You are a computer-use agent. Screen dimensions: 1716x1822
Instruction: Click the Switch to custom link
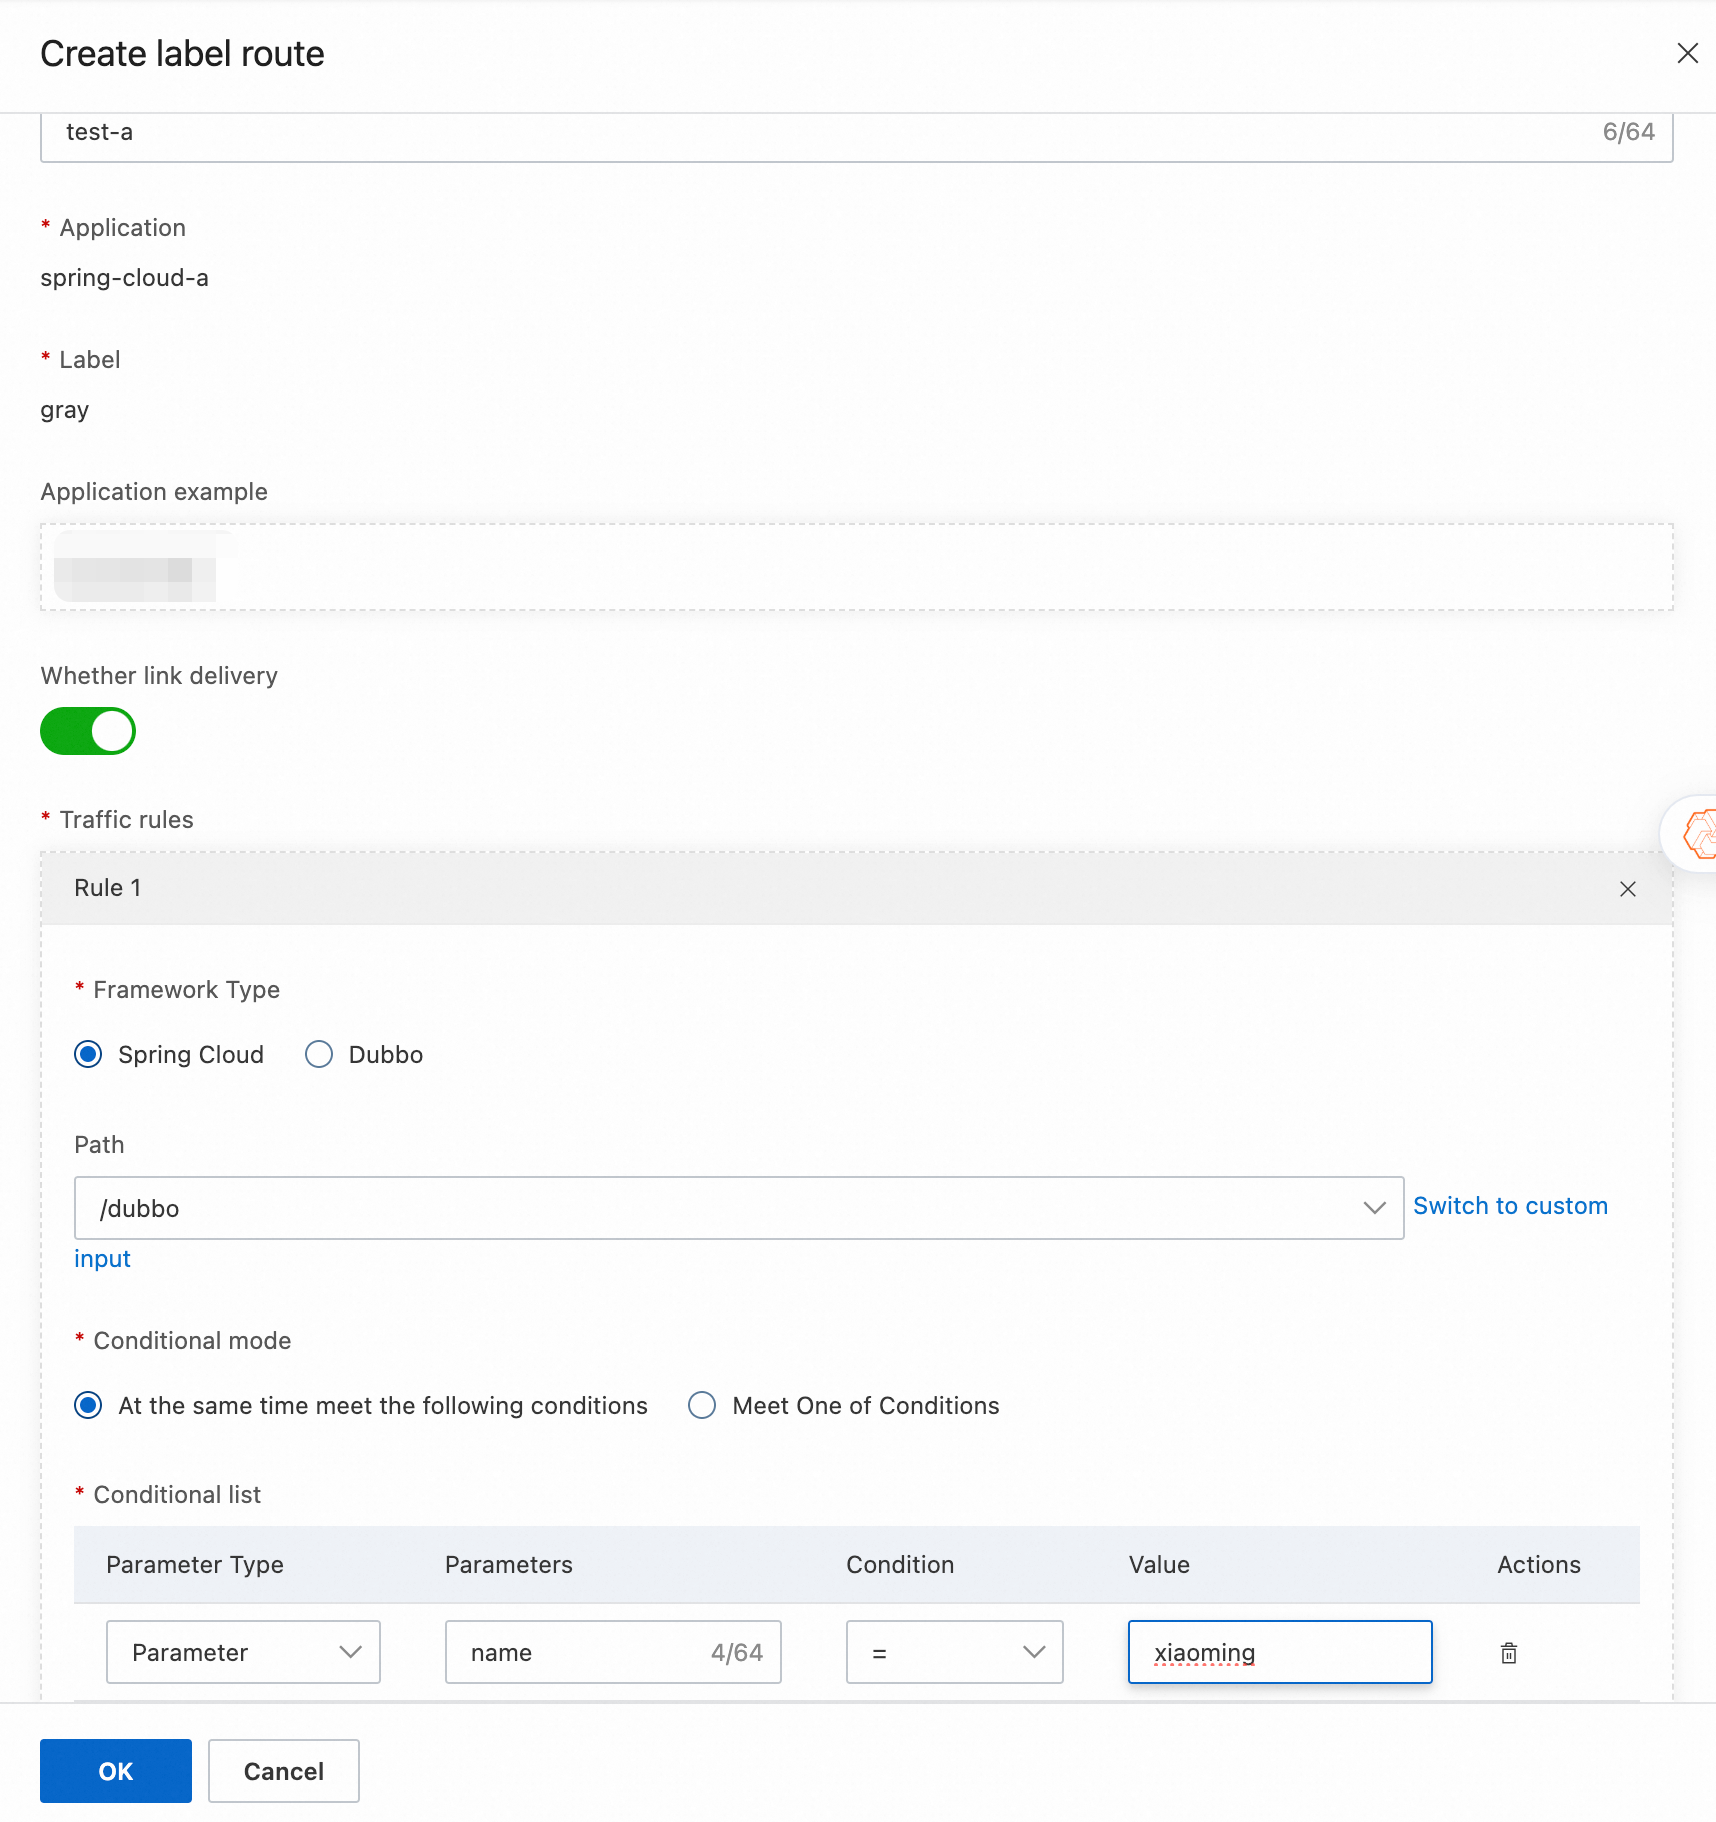(x=1510, y=1206)
